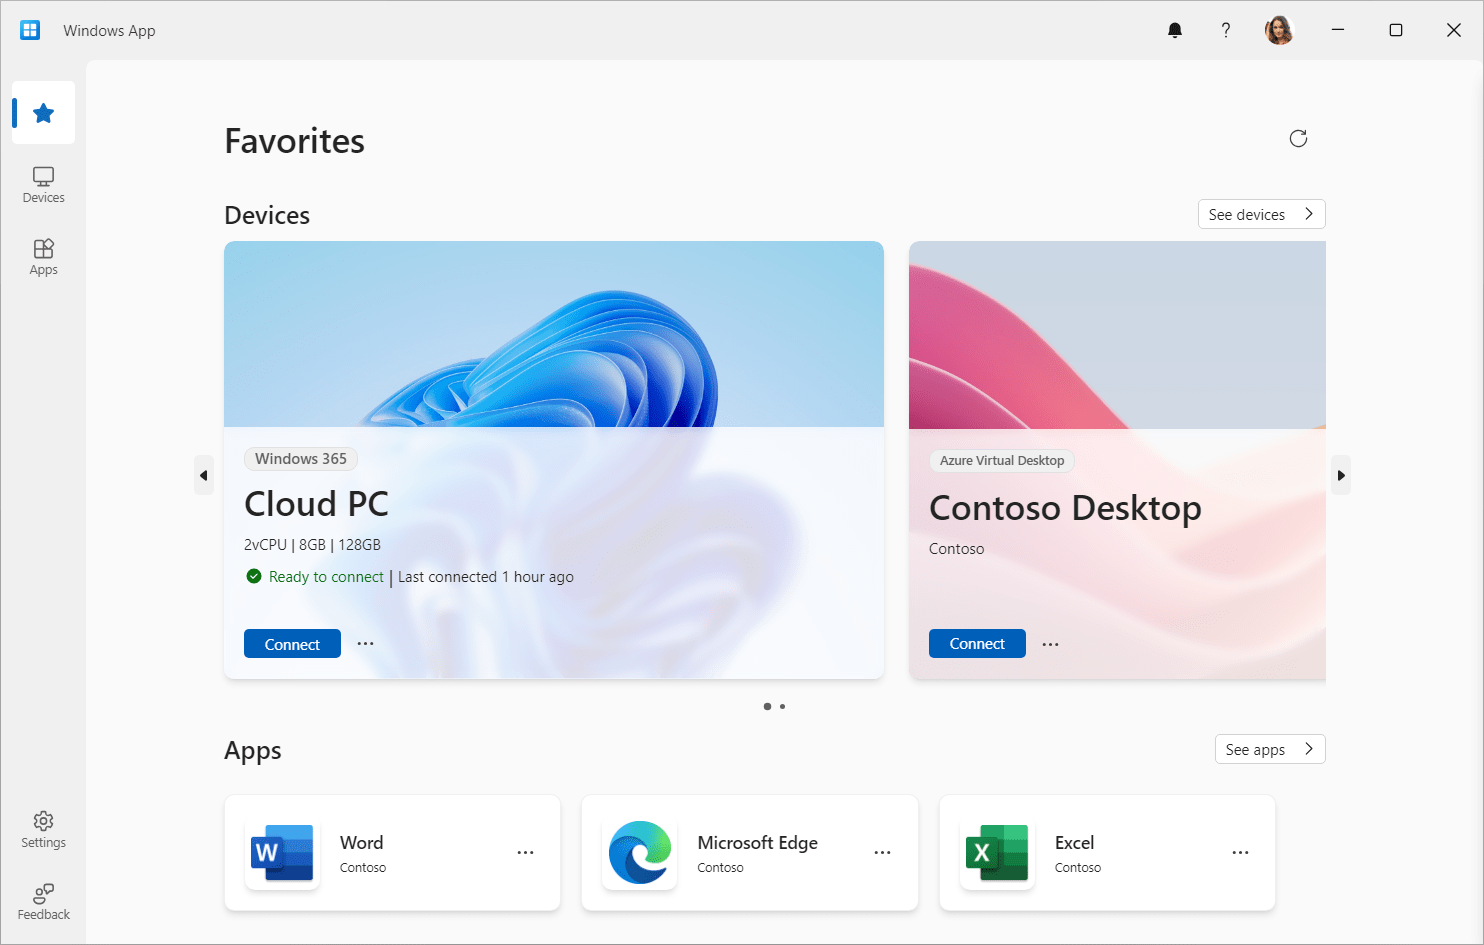Open the Feedback panel

point(42,901)
